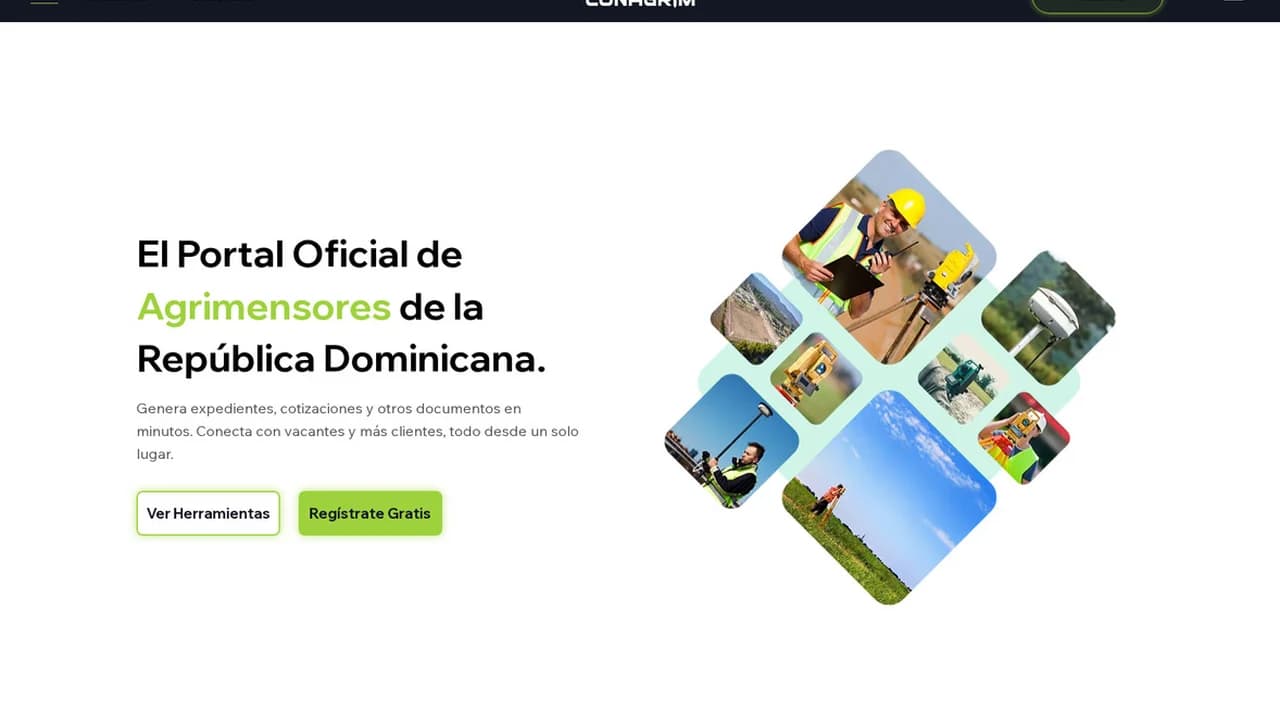Image resolution: width=1280 pixels, height=720 pixels.
Task: Select the aerial land plot photo
Action: point(756,318)
